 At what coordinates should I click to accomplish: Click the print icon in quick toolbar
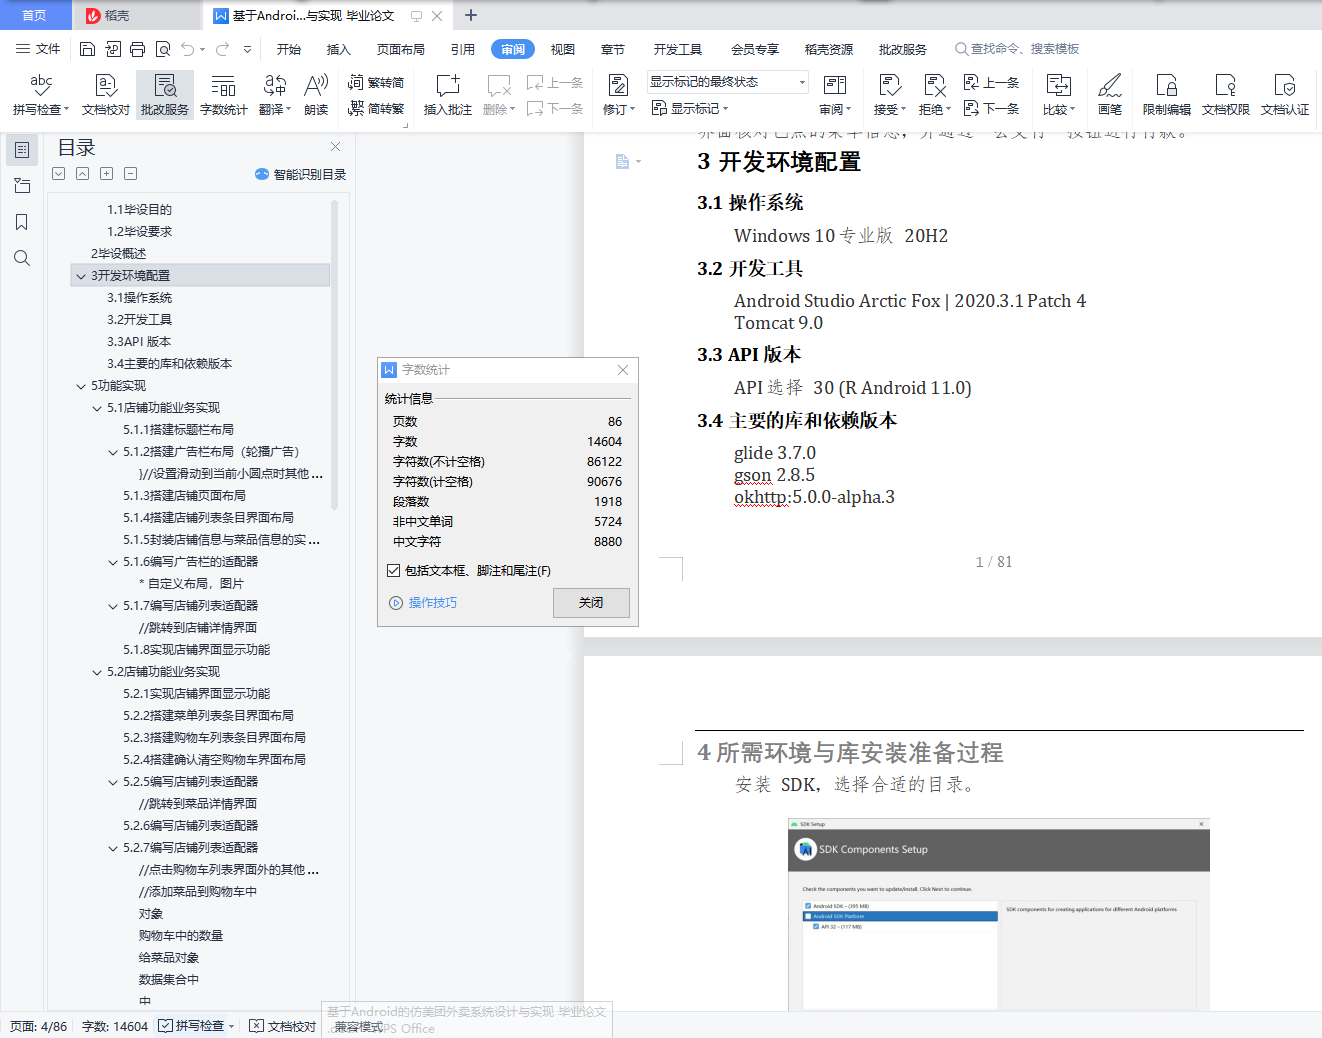(x=138, y=49)
